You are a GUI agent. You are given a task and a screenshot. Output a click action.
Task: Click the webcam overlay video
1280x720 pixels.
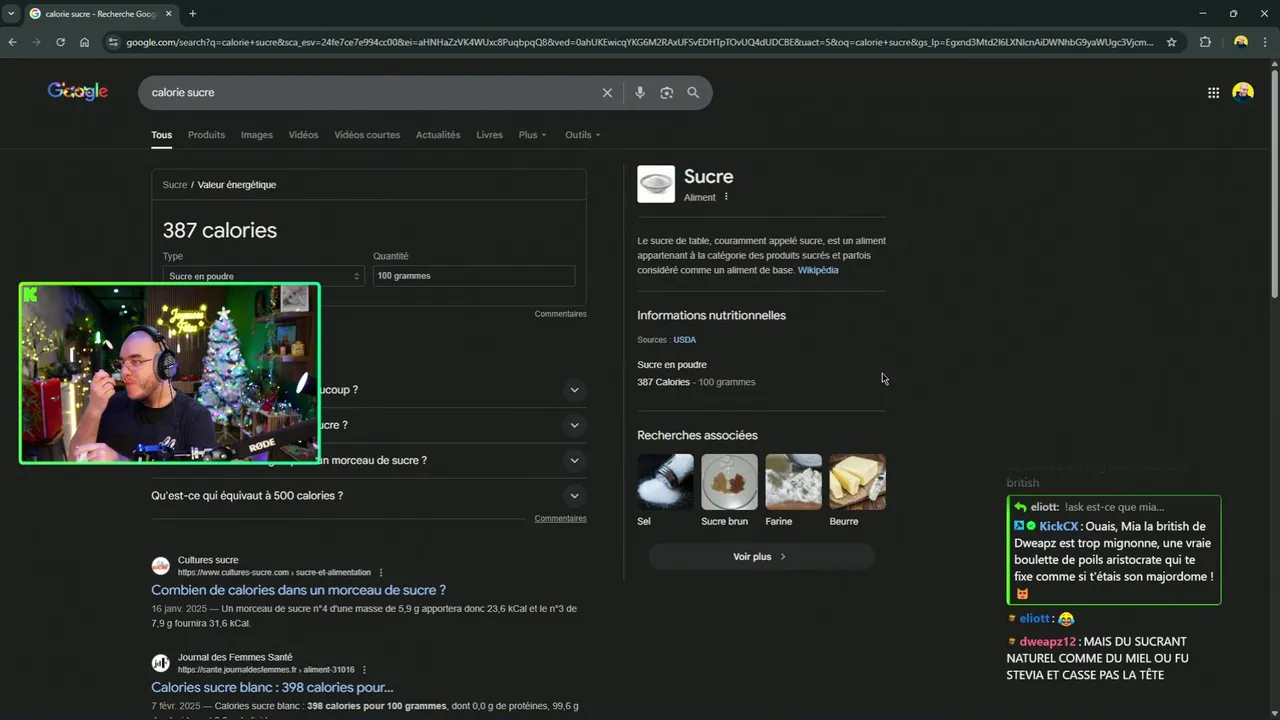pyautogui.click(x=170, y=373)
